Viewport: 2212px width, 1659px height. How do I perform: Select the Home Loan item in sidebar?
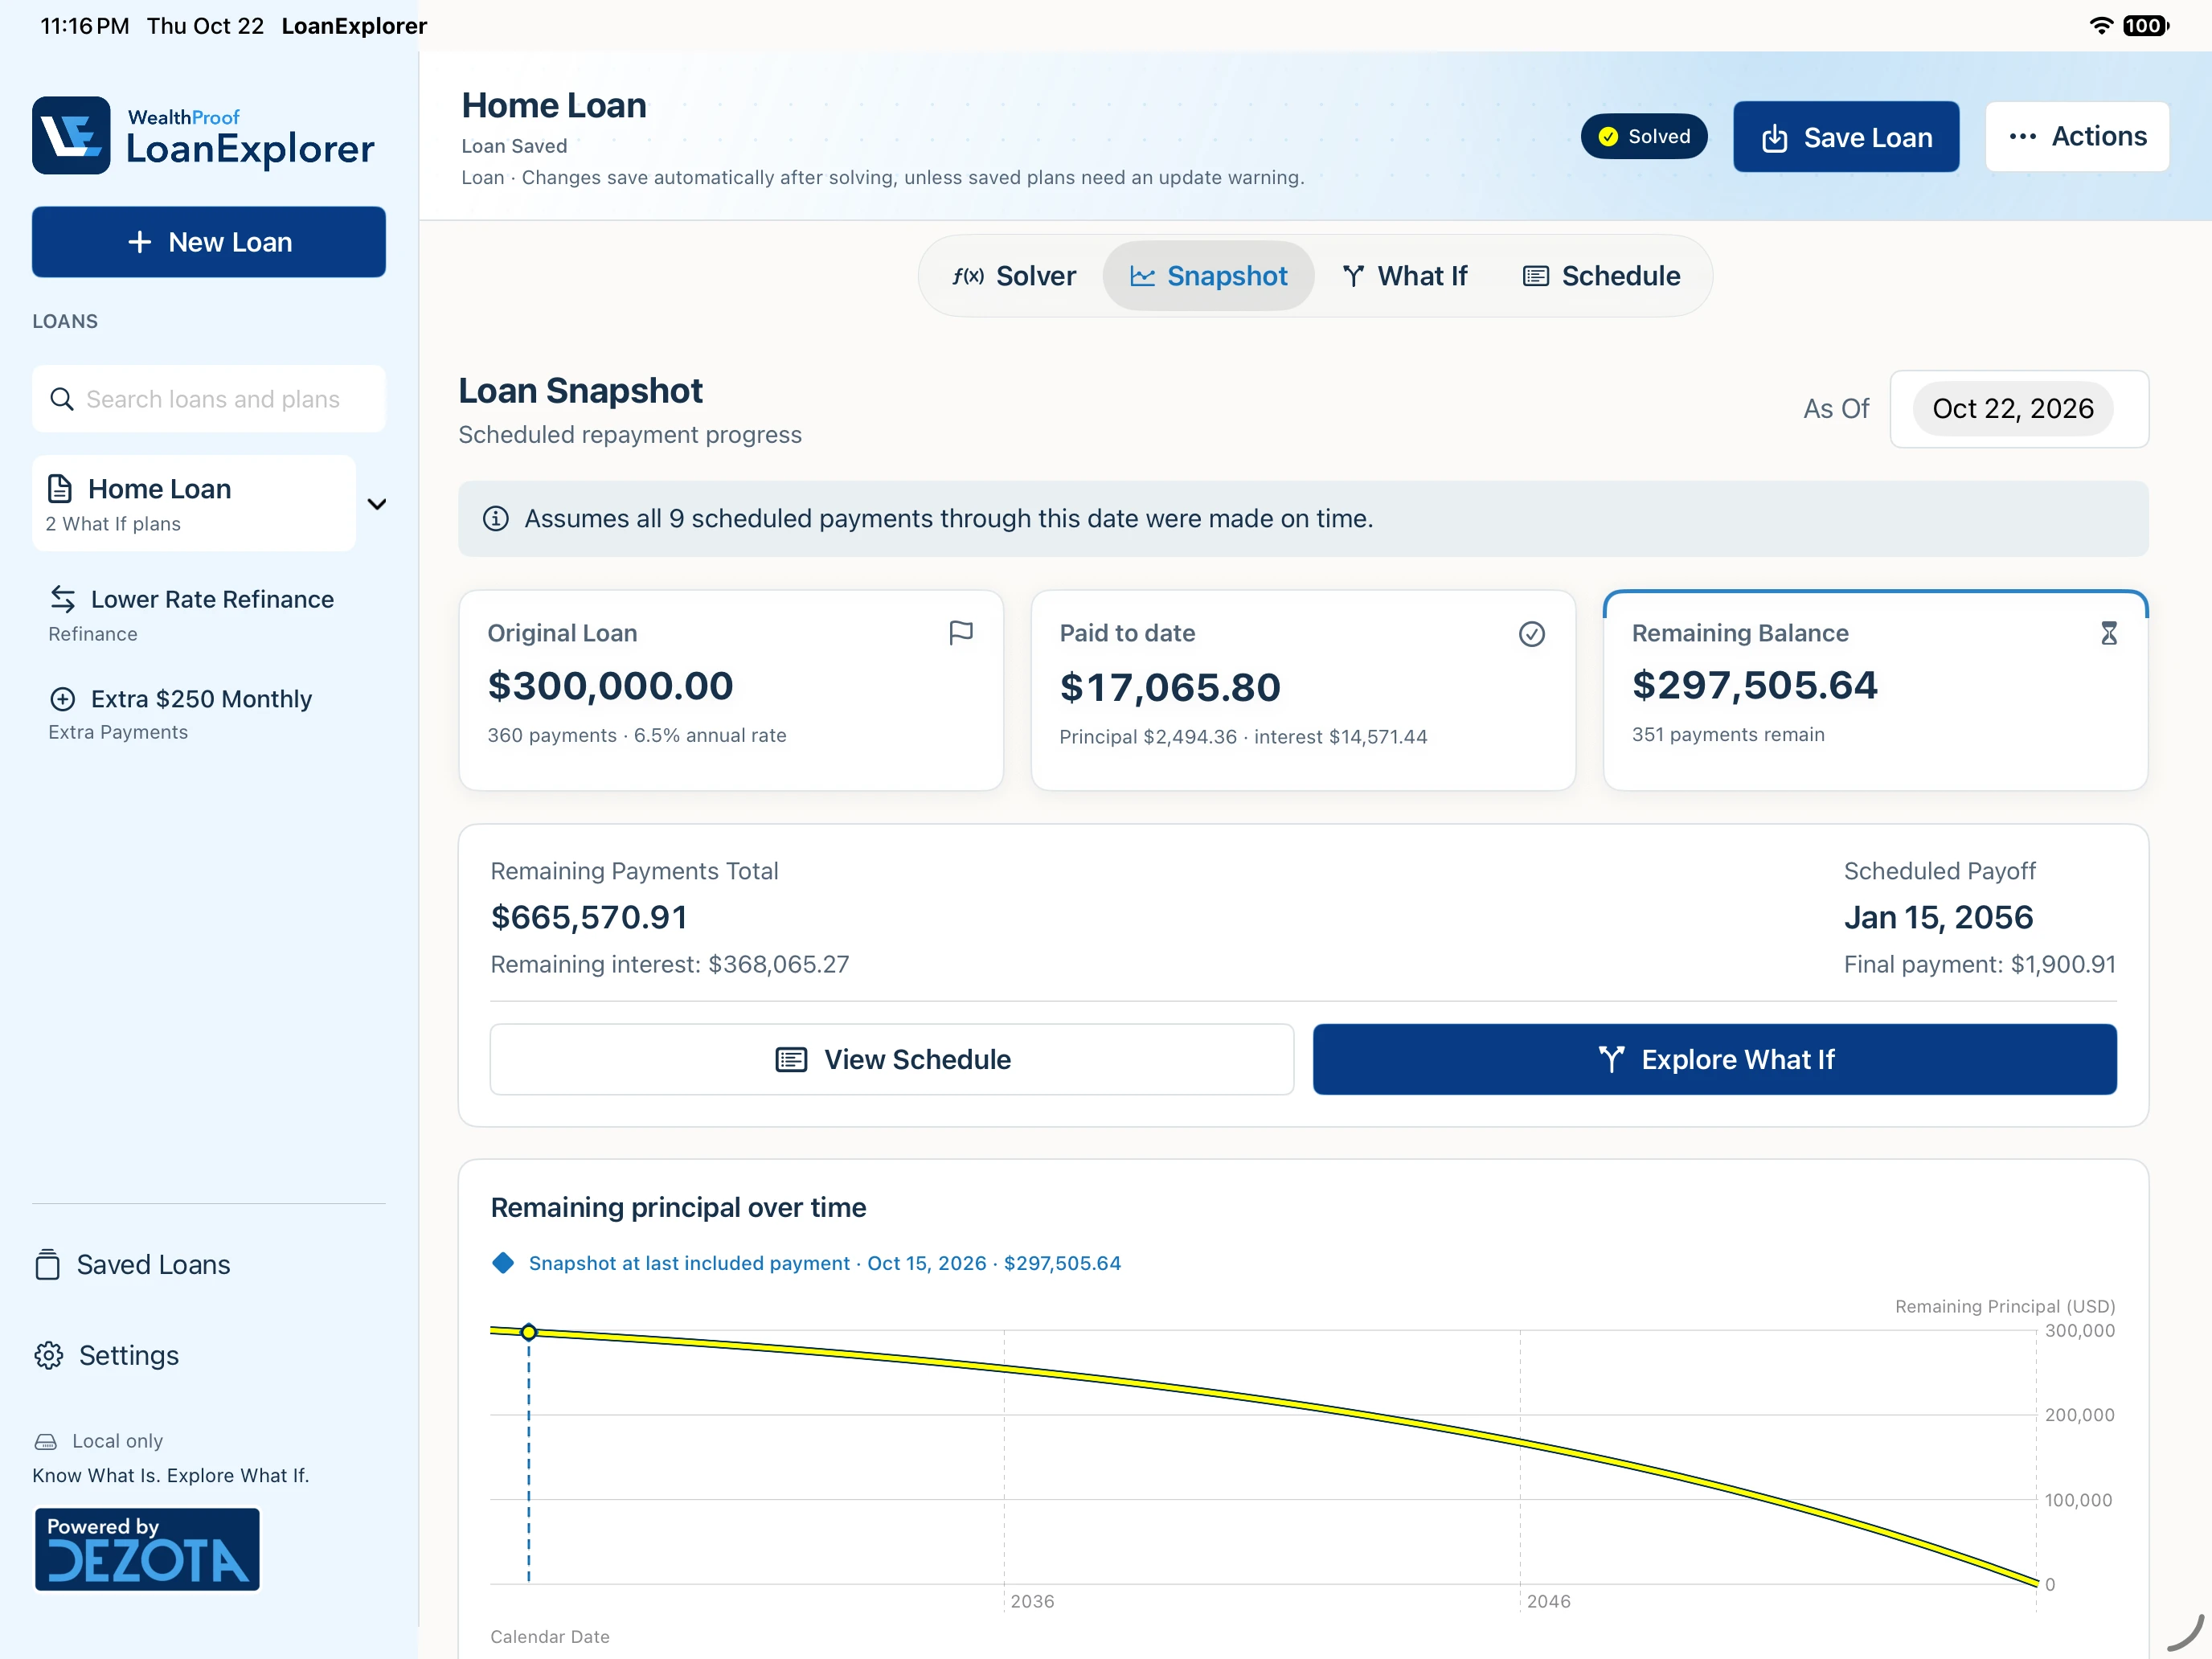coord(194,503)
